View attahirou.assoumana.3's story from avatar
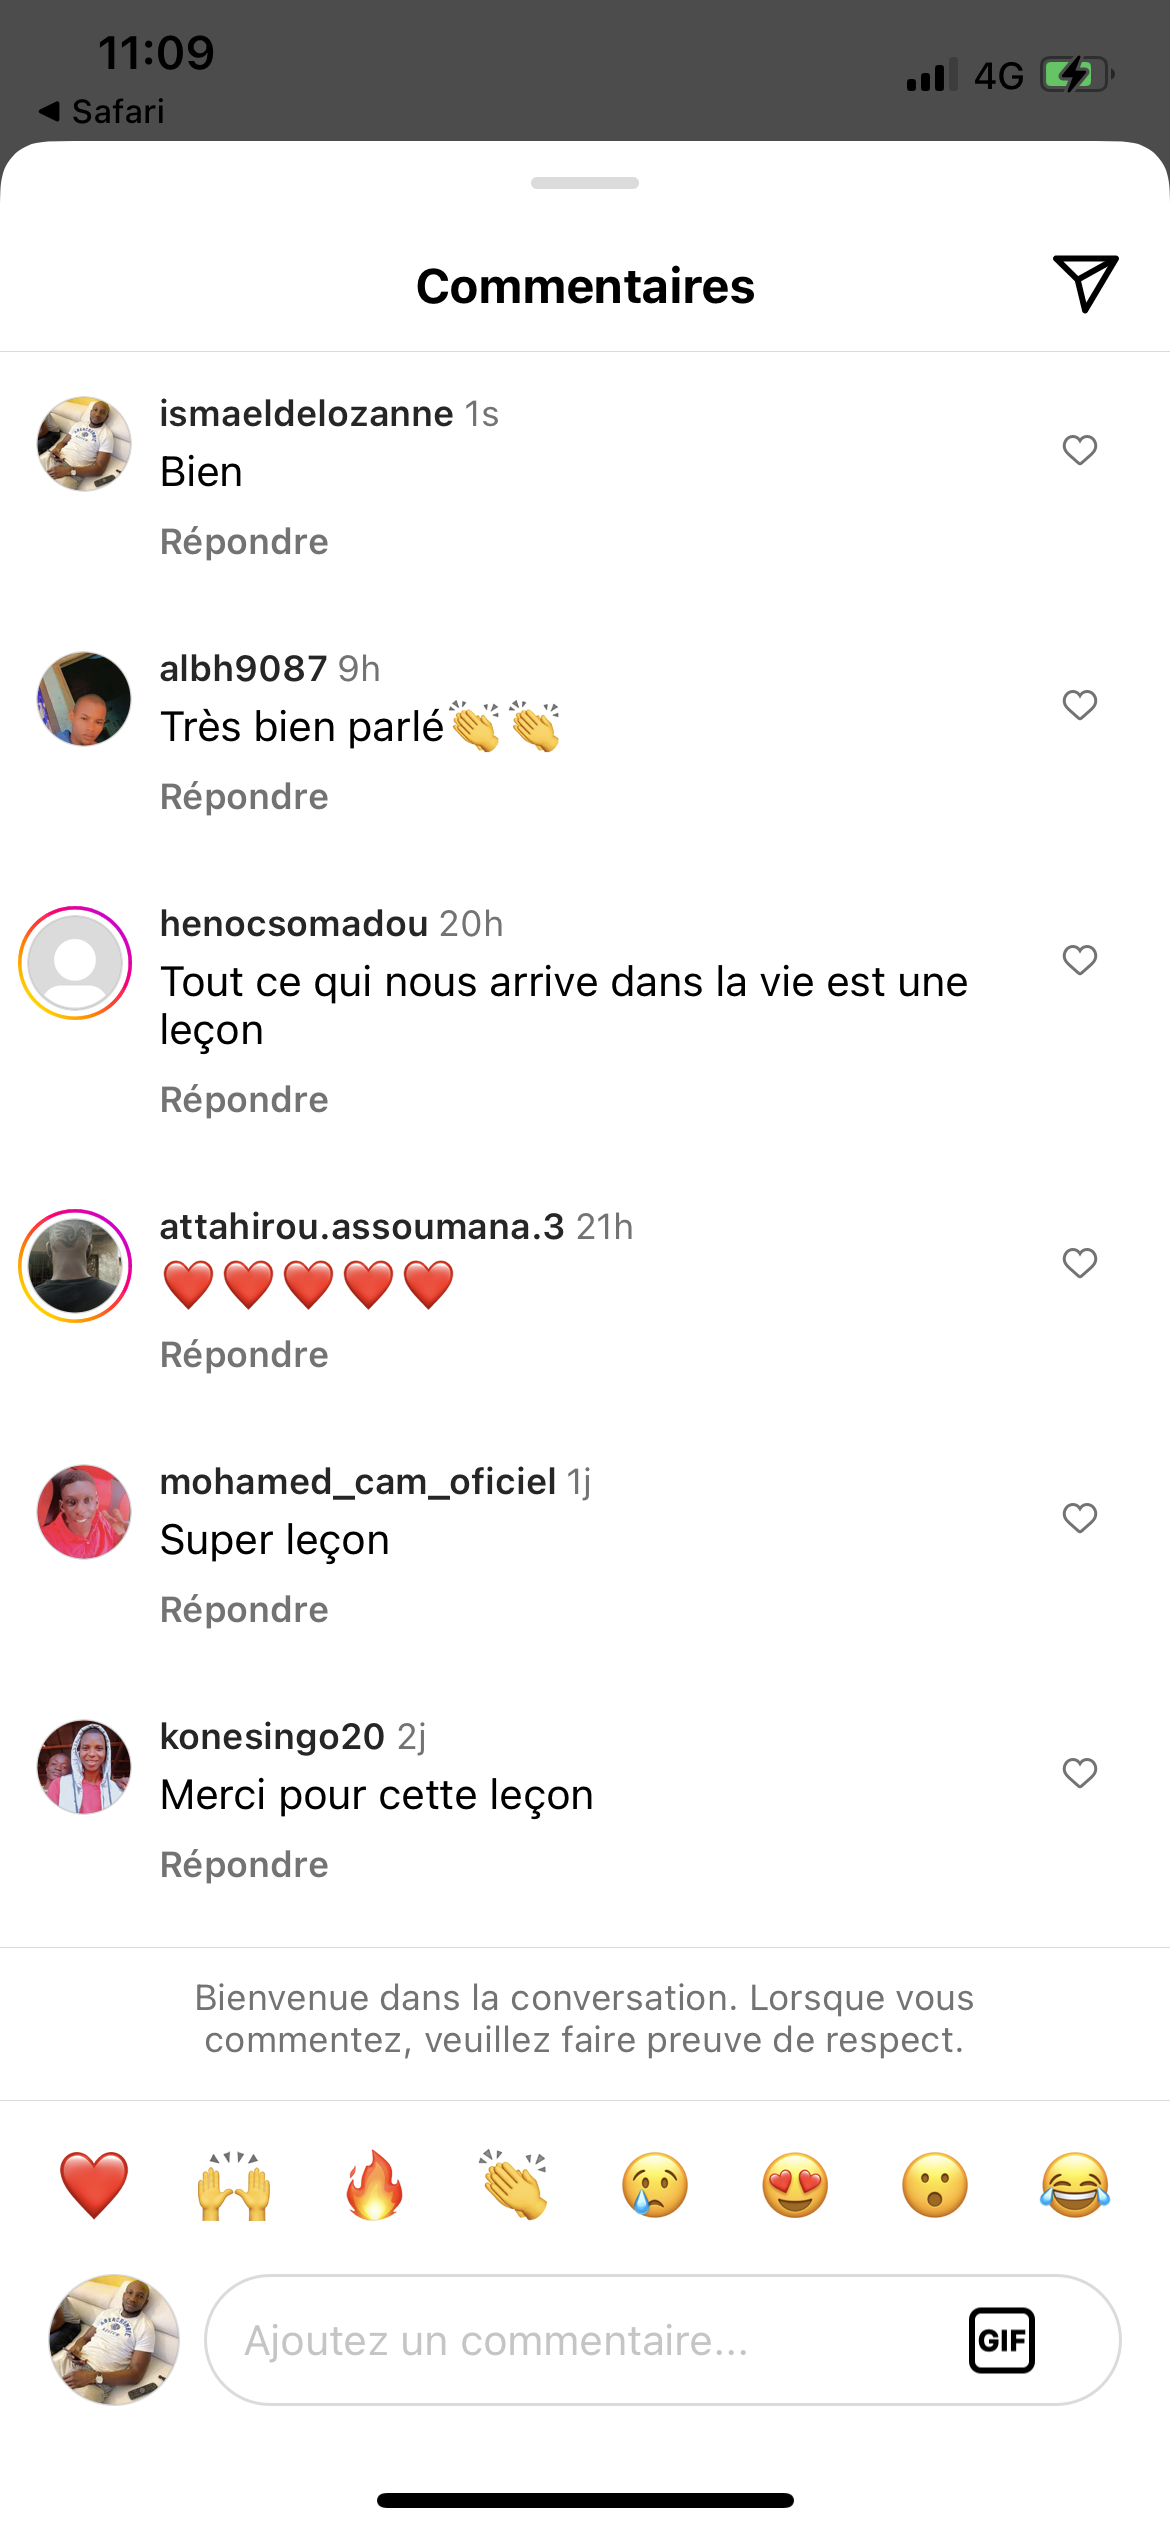 pos(76,1266)
